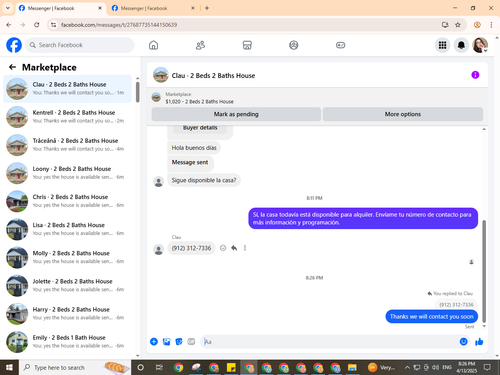Send a thumbs up like
Image resolution: width=500 pixels, height=375 pixels.
(479, 342)
